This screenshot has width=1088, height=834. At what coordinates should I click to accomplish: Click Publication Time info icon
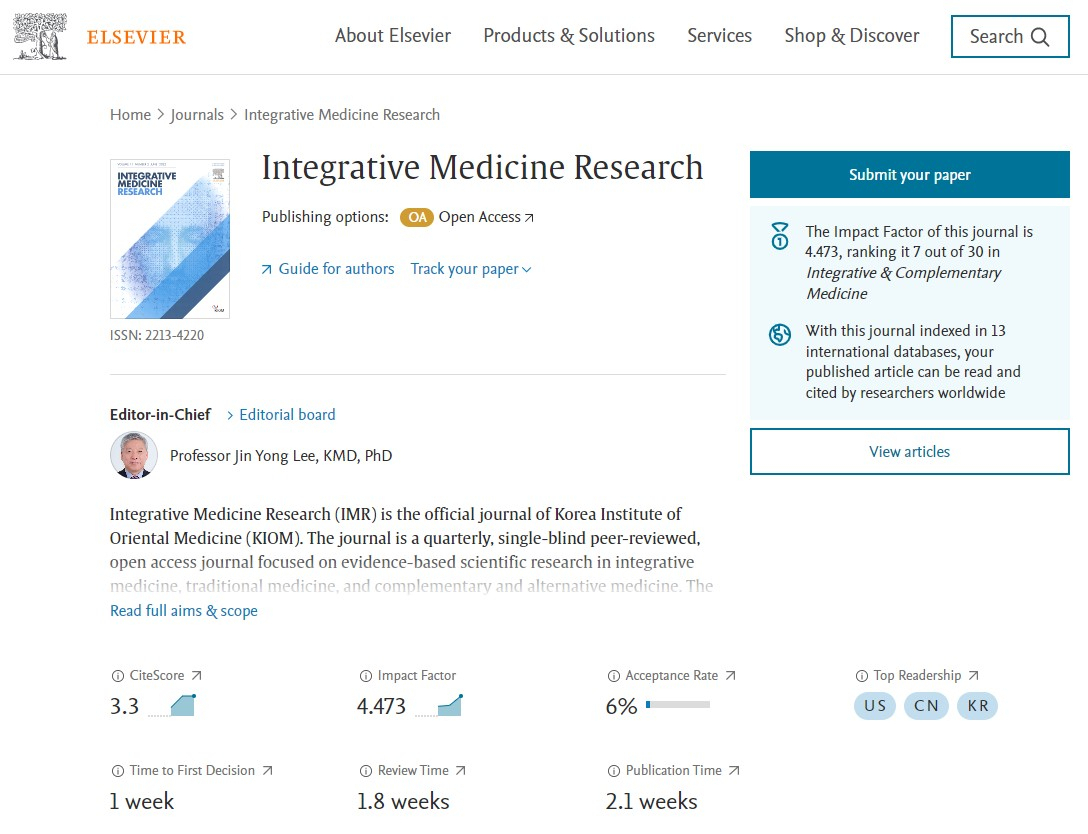[613, 771]
